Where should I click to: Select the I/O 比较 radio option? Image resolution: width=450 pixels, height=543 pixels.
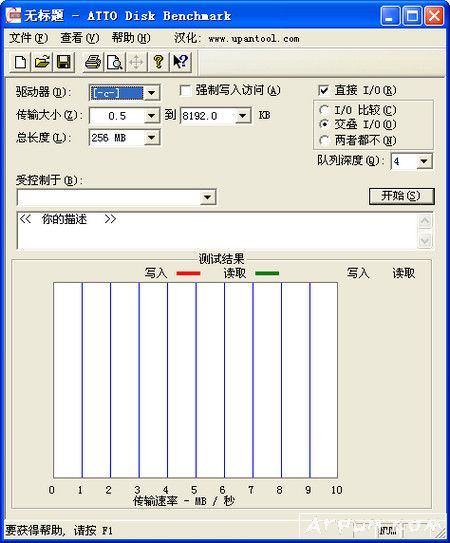coord(324,110)
